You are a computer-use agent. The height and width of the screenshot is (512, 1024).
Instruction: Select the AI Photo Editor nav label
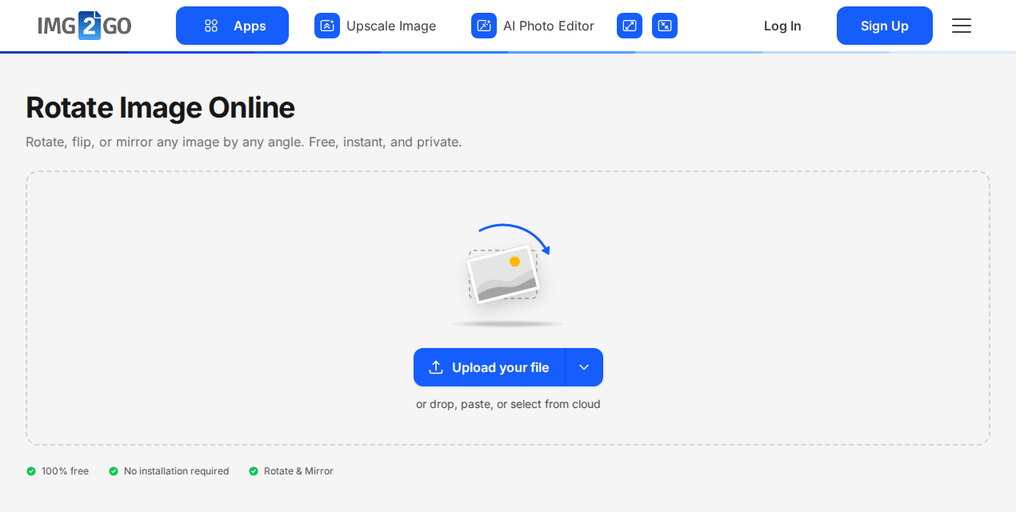click(549, 26)
